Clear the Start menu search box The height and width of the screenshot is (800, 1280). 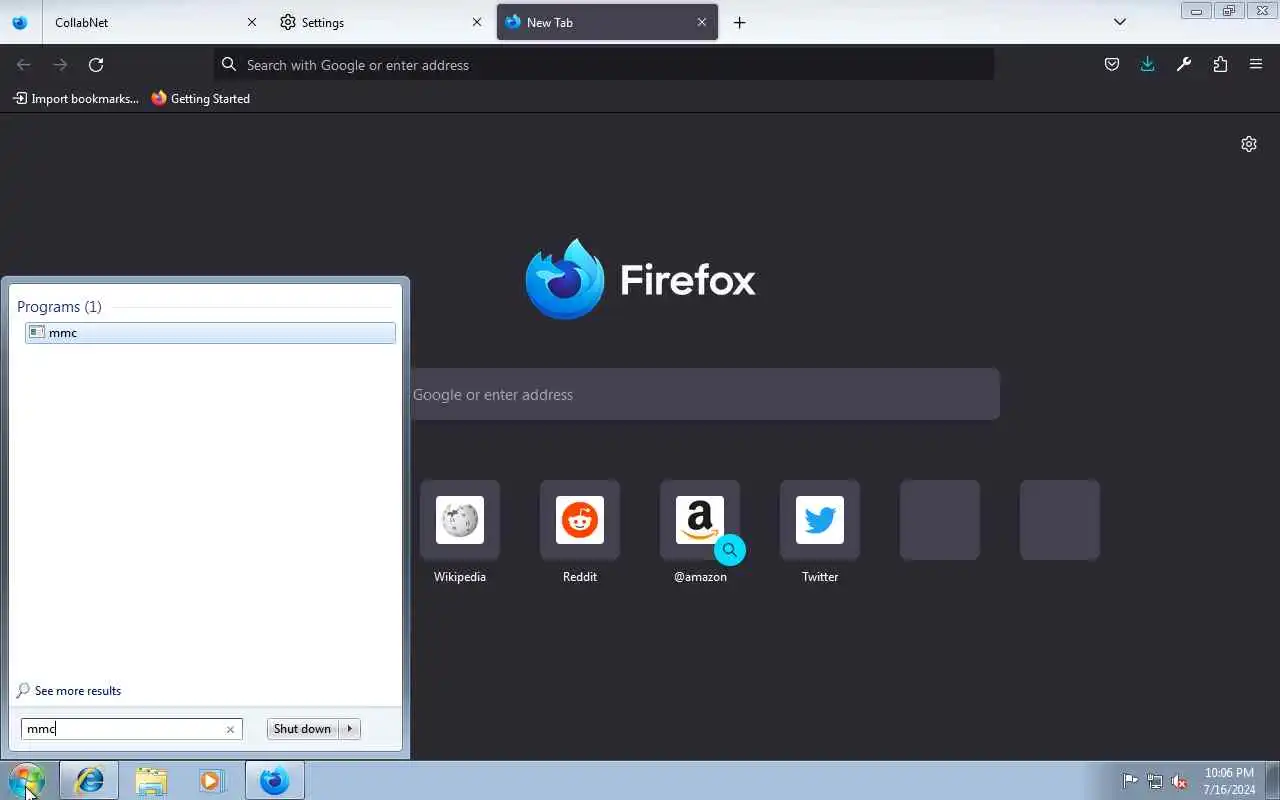(x=230, y=730)
